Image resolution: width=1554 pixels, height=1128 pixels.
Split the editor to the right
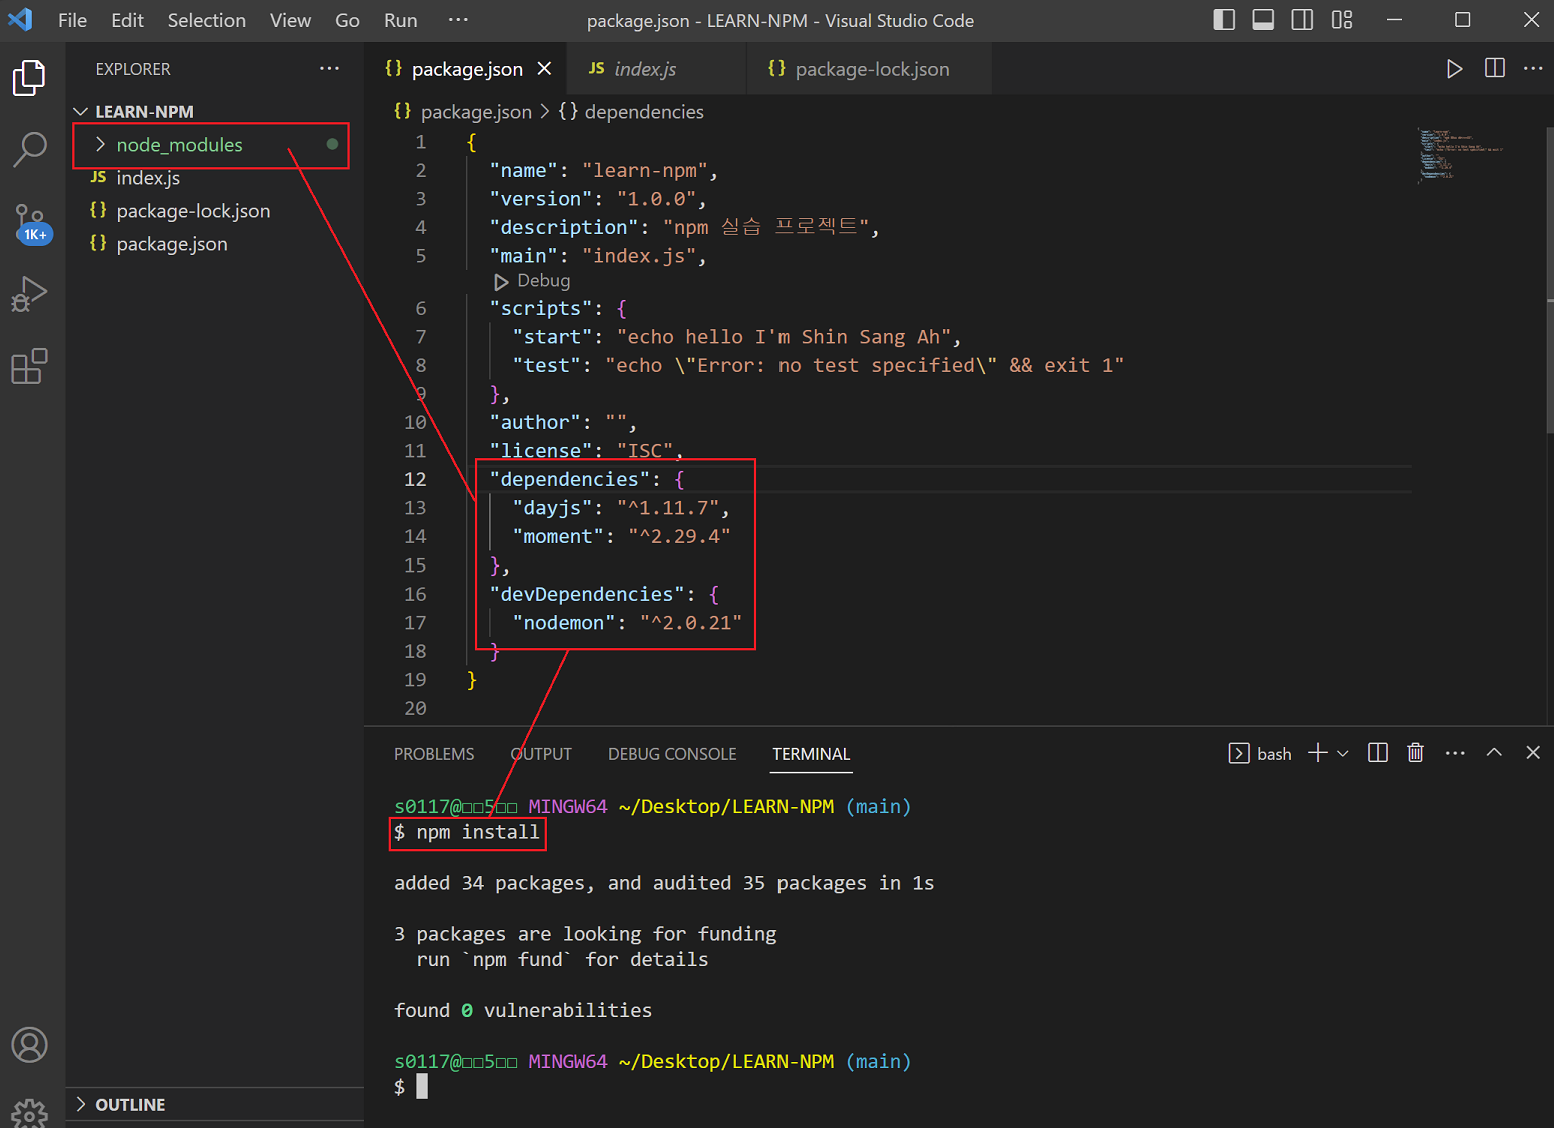click(1495, 68)
